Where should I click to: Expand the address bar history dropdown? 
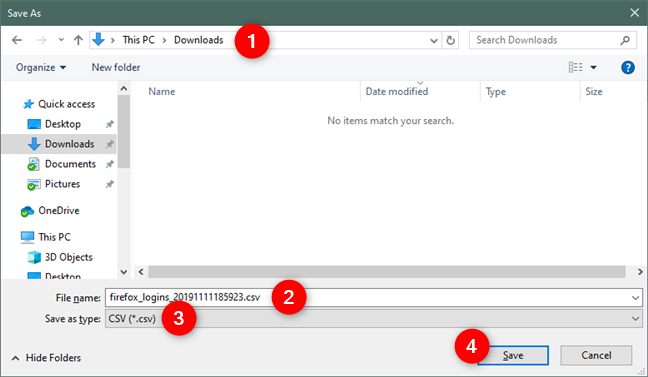coord(434,41)
